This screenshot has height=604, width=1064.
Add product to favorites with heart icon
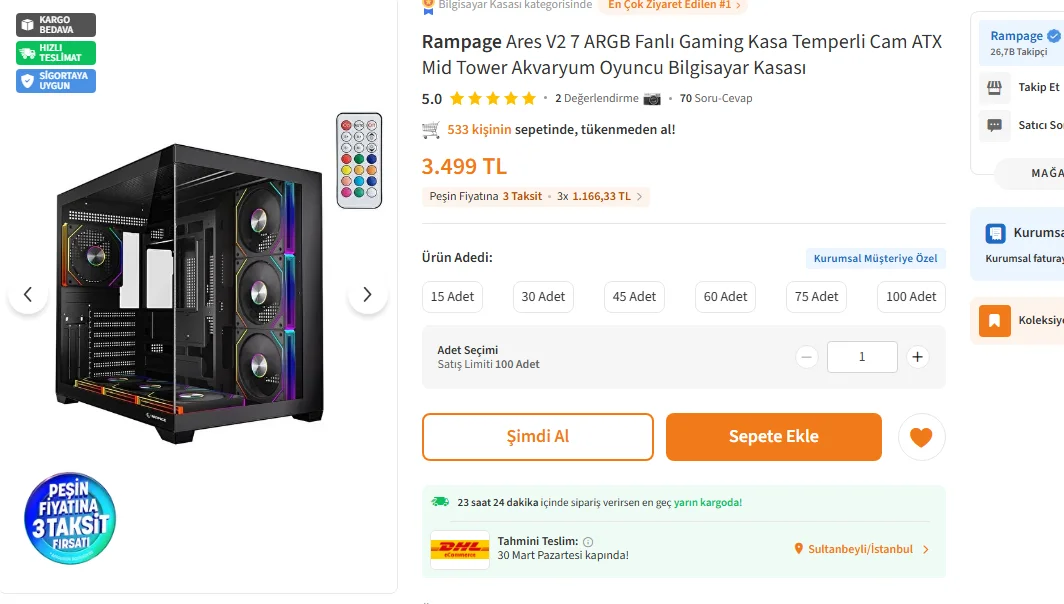point(921,437)
